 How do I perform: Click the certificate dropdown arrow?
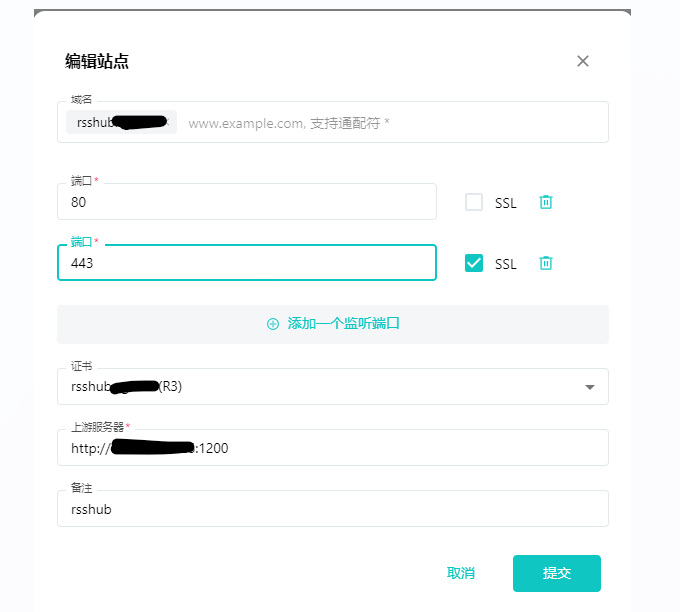click(x=589, y=387)
